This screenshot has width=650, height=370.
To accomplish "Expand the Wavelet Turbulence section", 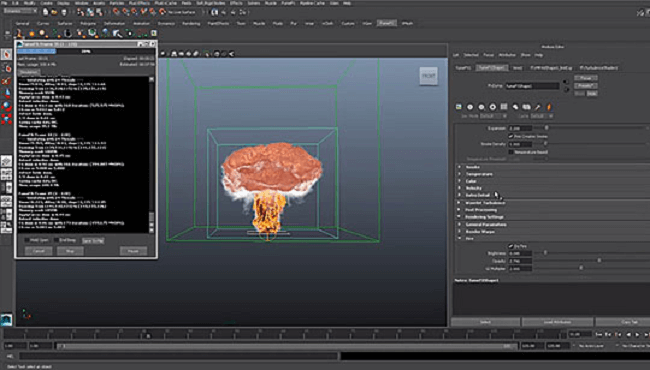I will coord(459,203).
